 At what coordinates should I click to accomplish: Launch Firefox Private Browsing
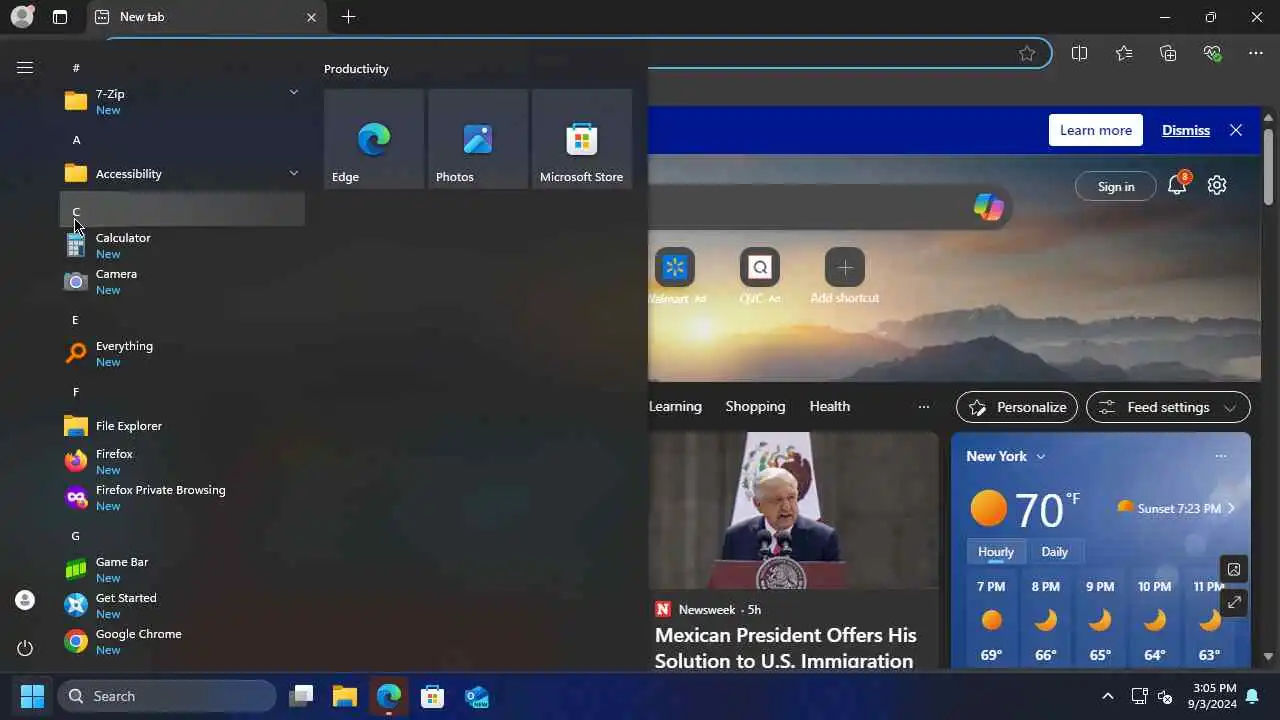click(x=182, y=497)
